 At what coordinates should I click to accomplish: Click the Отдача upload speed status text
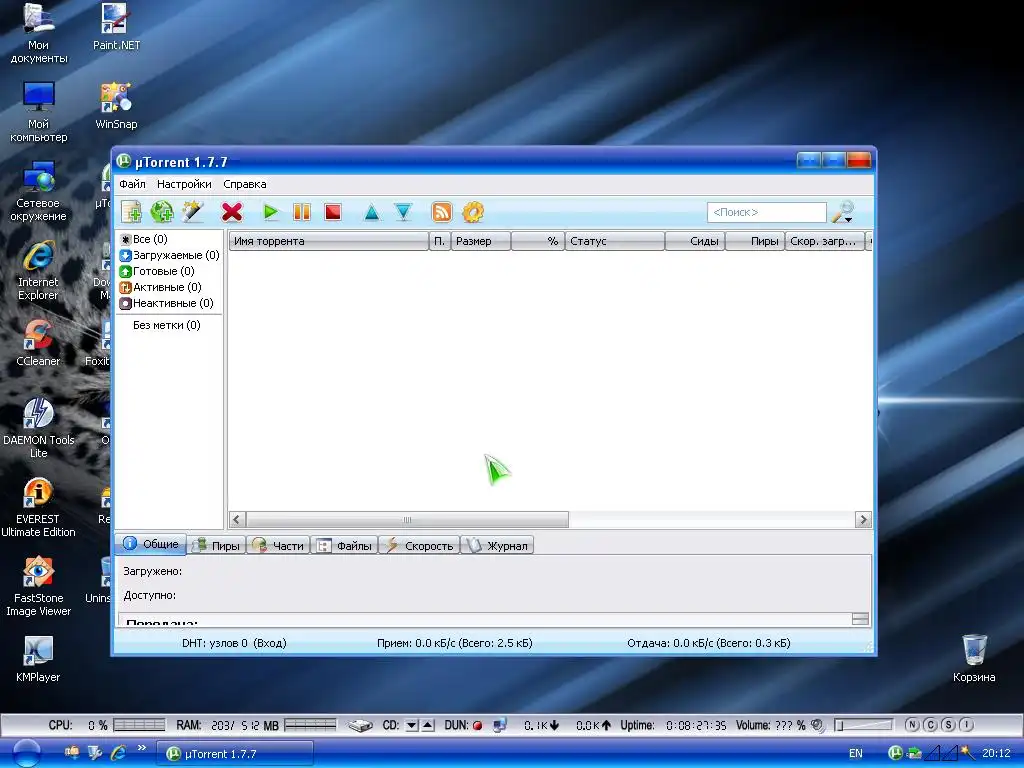pyautogui.click(x=709, y=643)
